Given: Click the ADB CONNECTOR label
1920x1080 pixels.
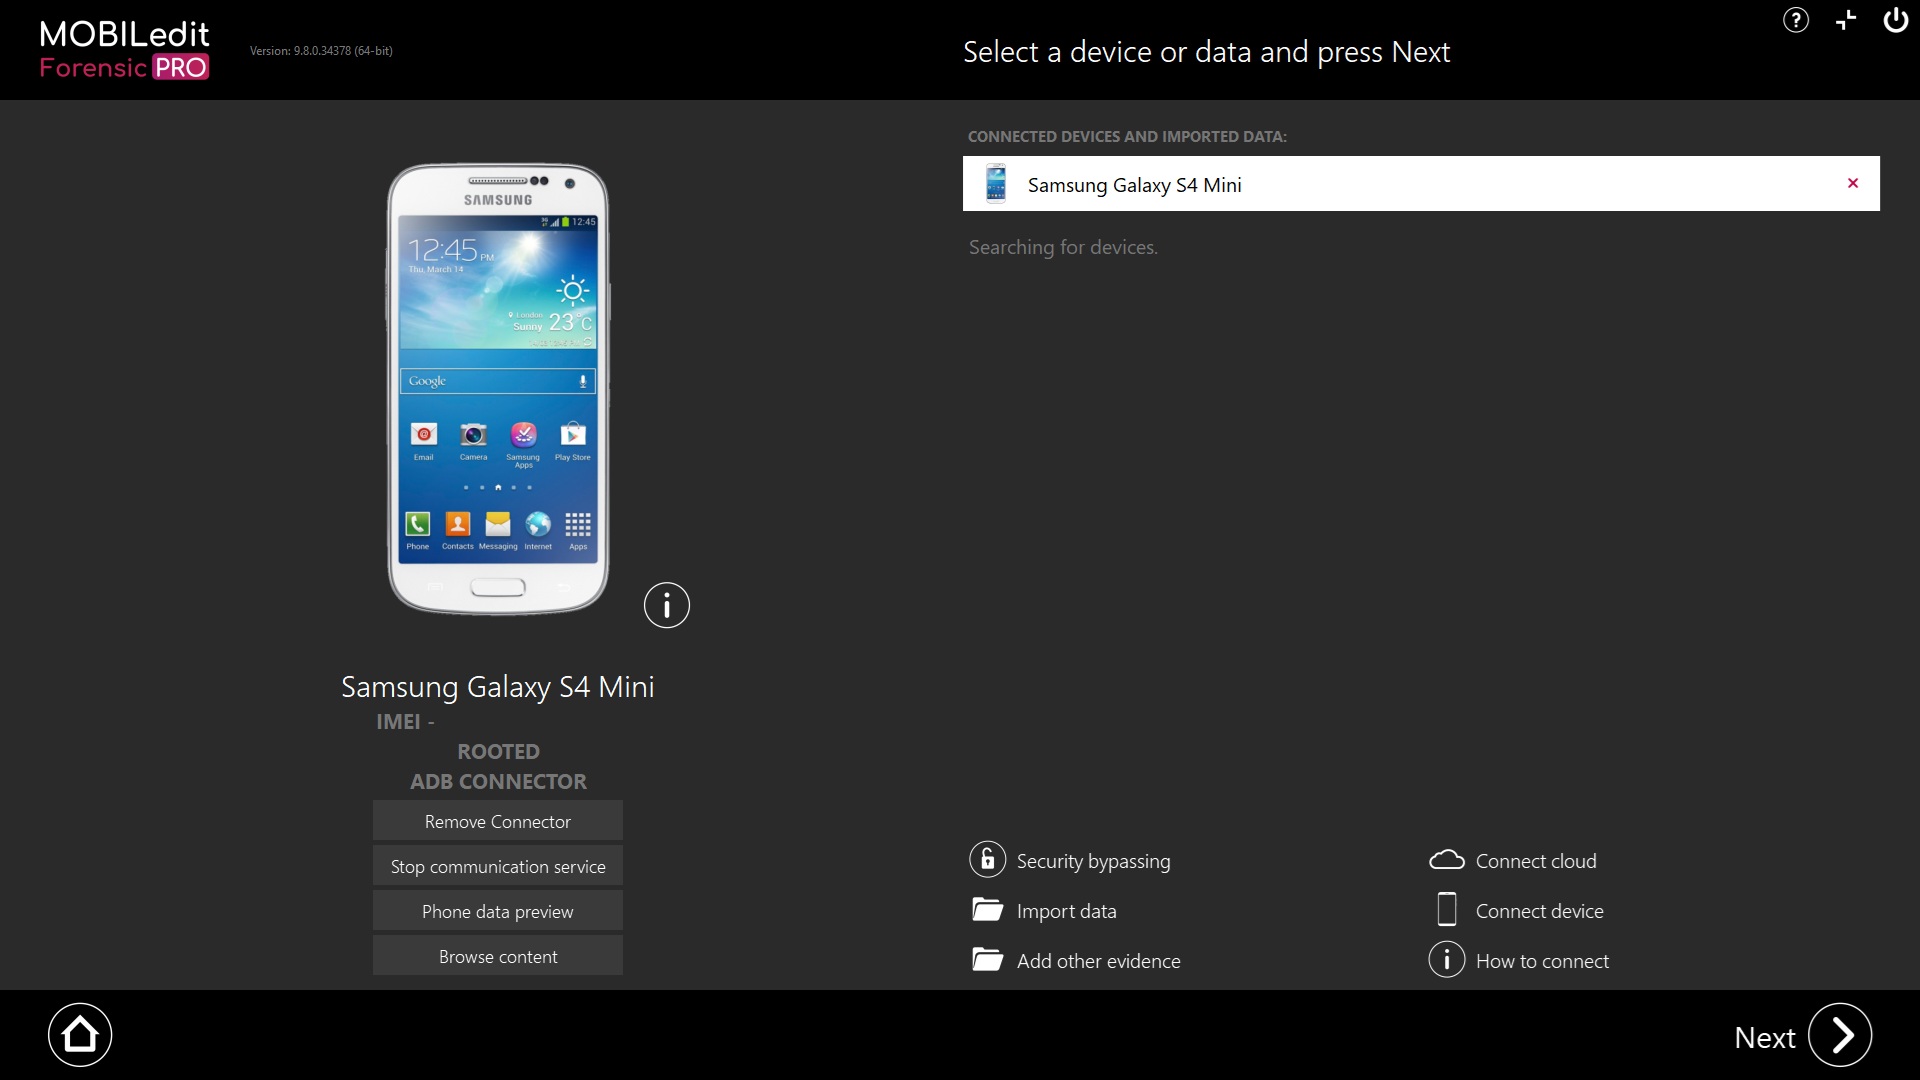Looking at the screenshot, I should pos(498,781).
